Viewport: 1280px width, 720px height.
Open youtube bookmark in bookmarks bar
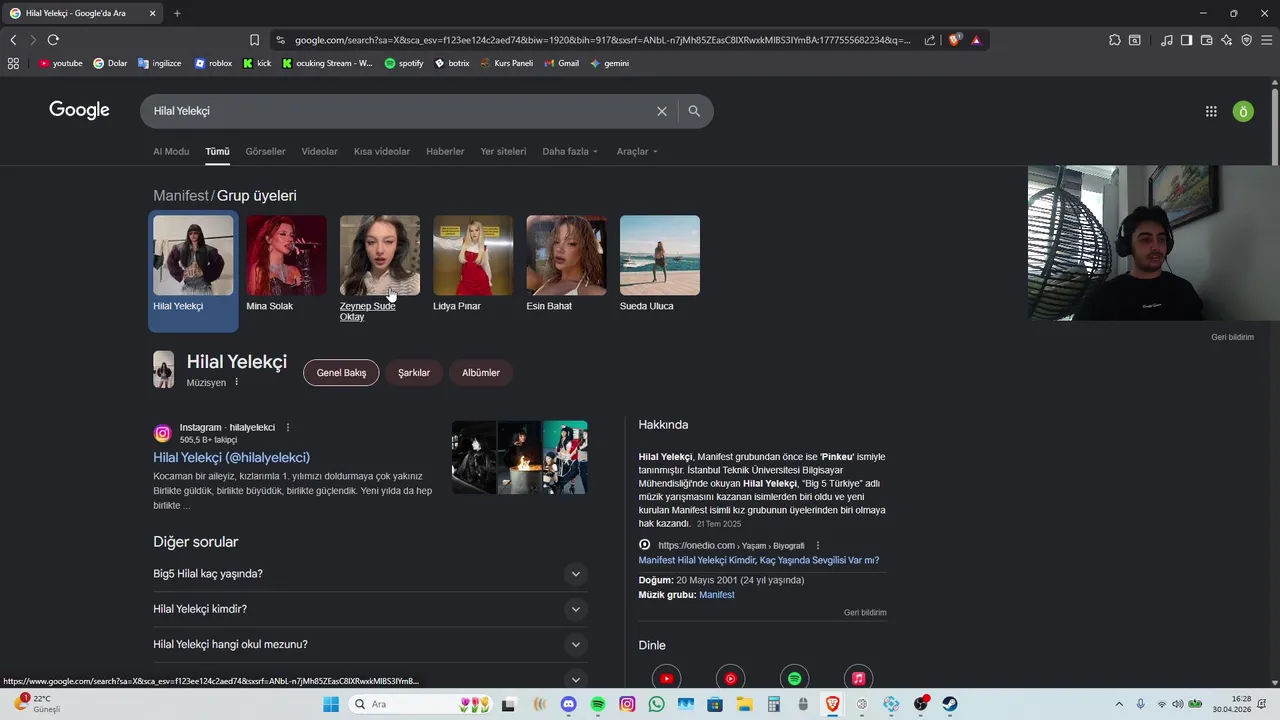click(x=60, y=63)
